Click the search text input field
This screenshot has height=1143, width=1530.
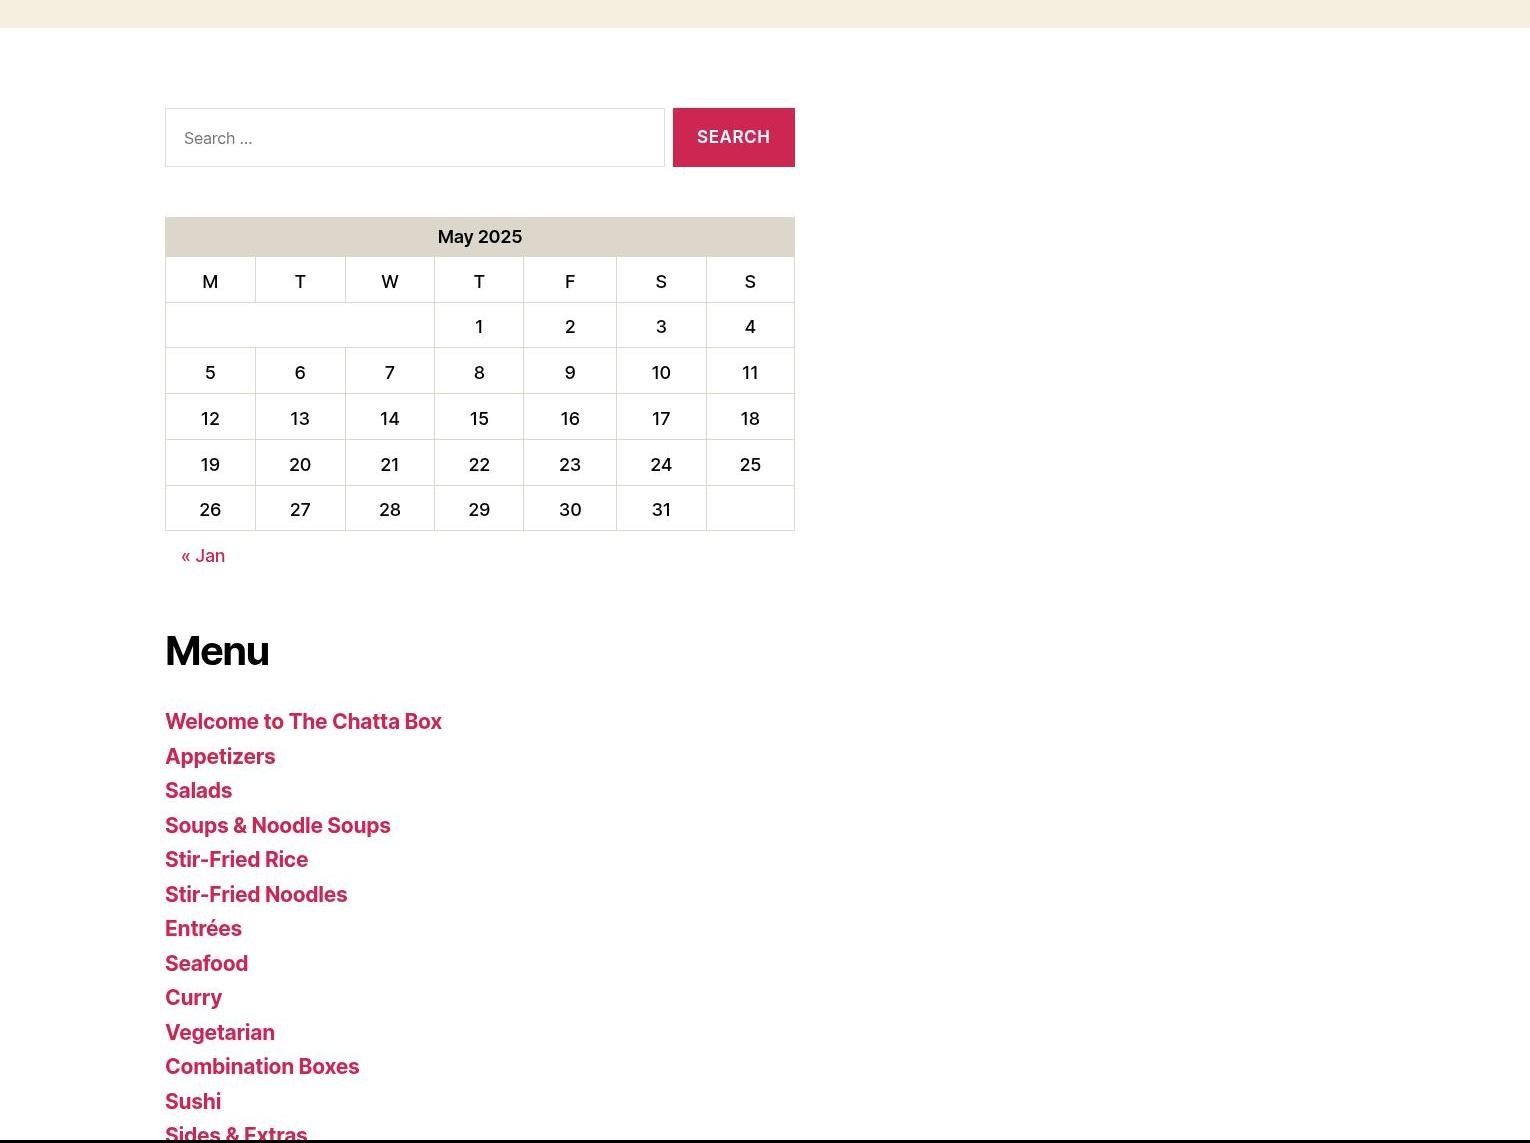click(x=414, y=138)
